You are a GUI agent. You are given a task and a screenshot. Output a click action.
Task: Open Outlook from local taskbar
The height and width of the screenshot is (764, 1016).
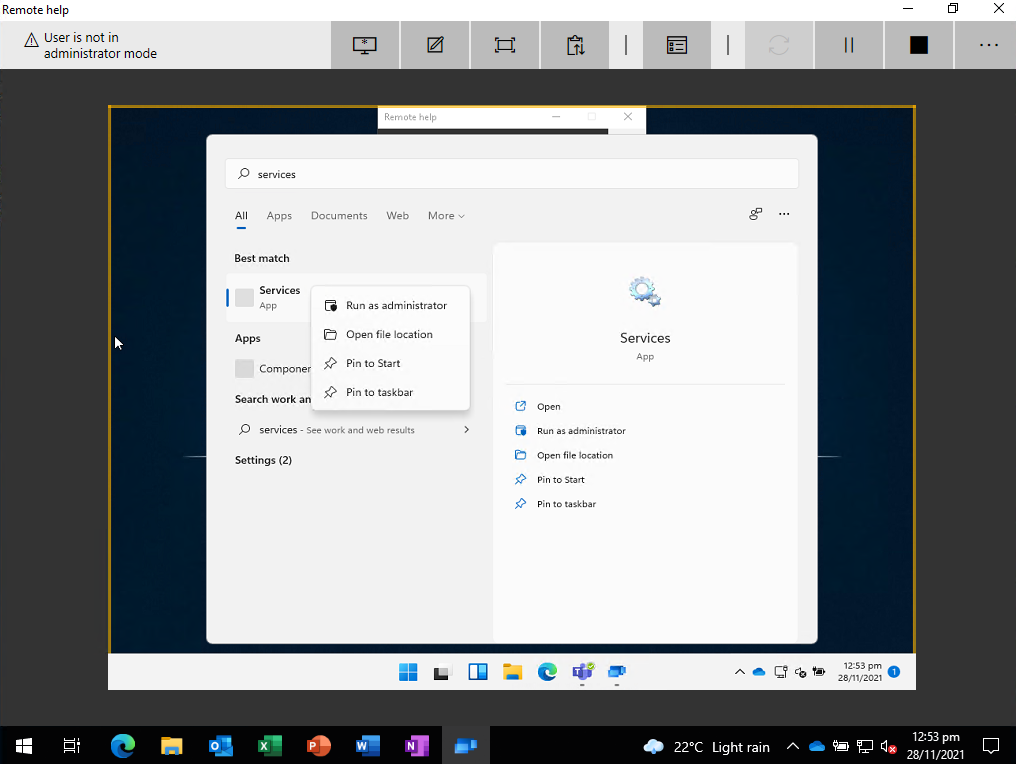pyautogui.click(x=220, y=746)
